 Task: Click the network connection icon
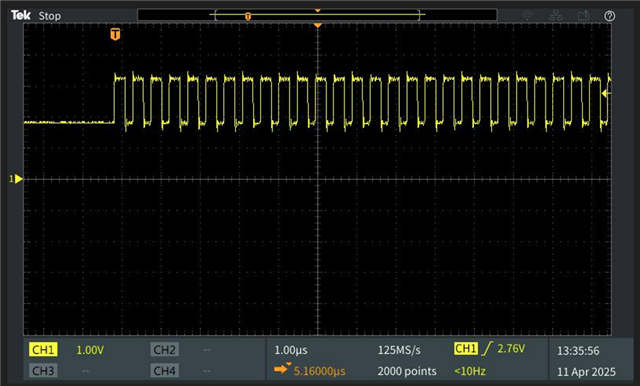coord(556,16)
